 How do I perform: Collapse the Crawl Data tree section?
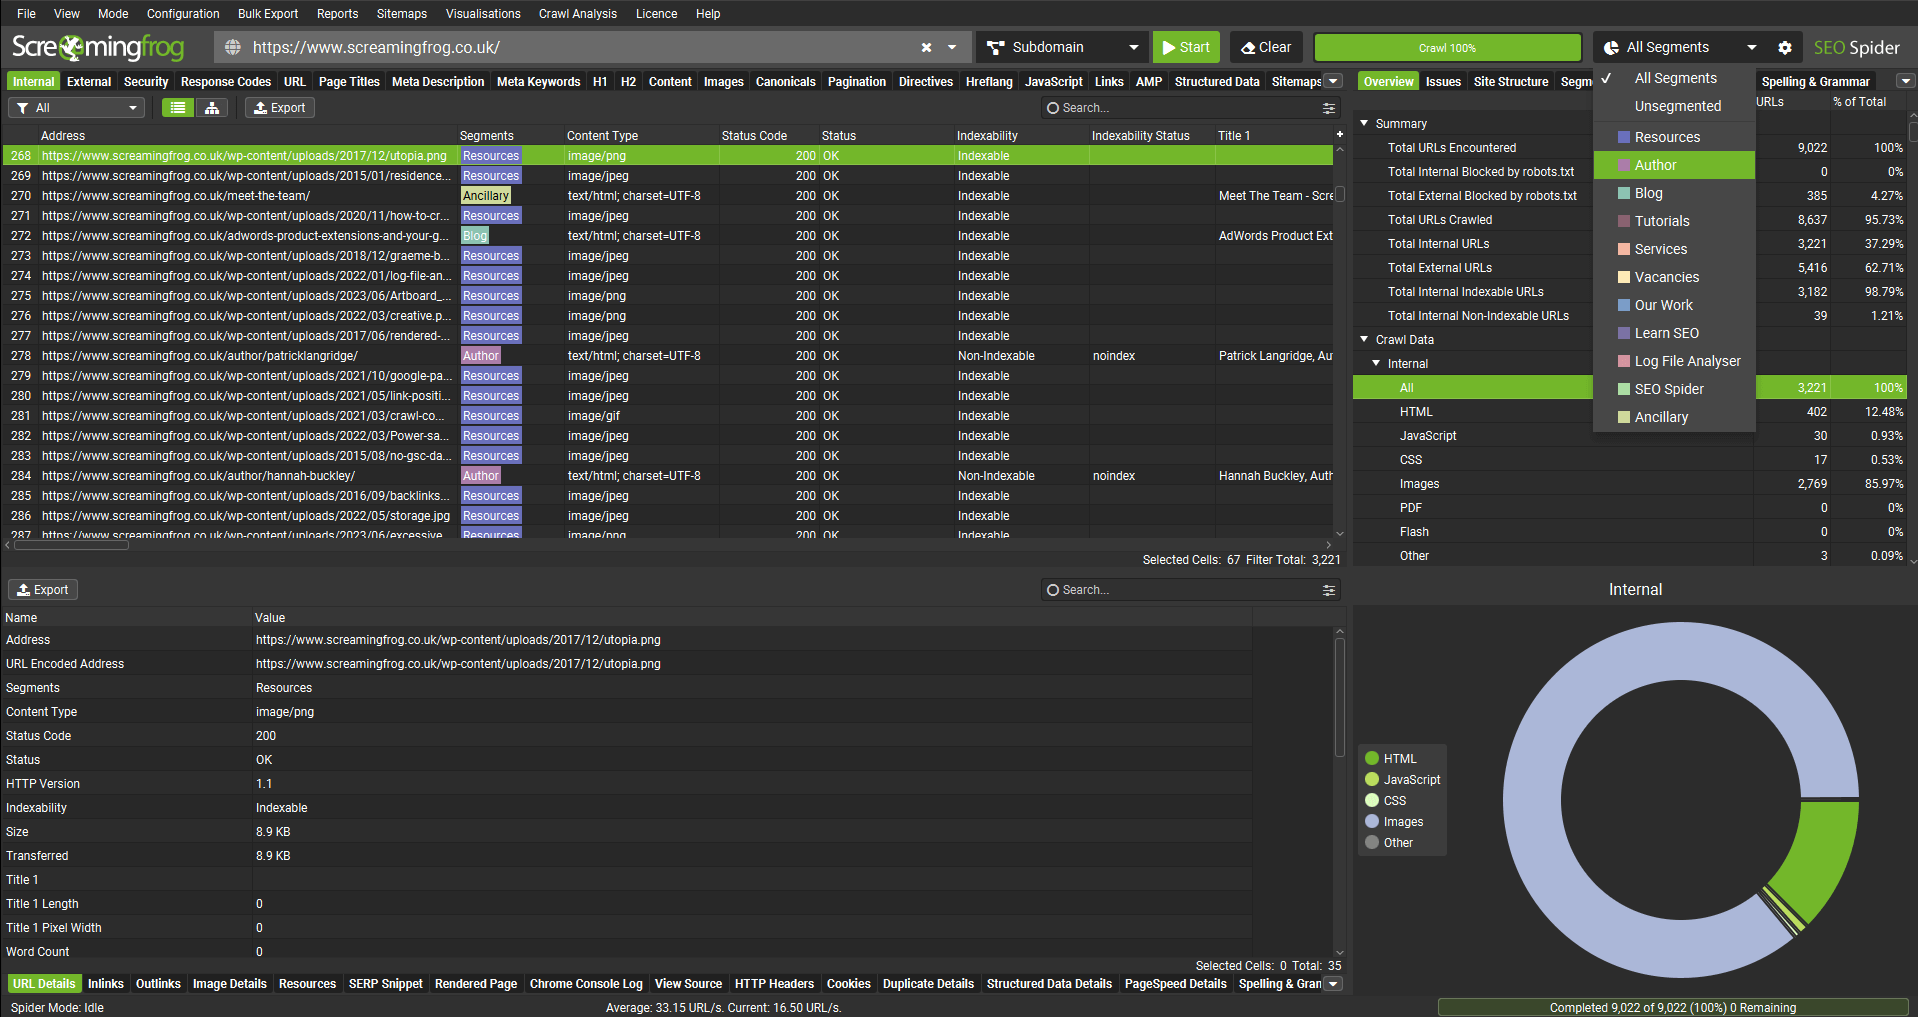pos(1364,340)
